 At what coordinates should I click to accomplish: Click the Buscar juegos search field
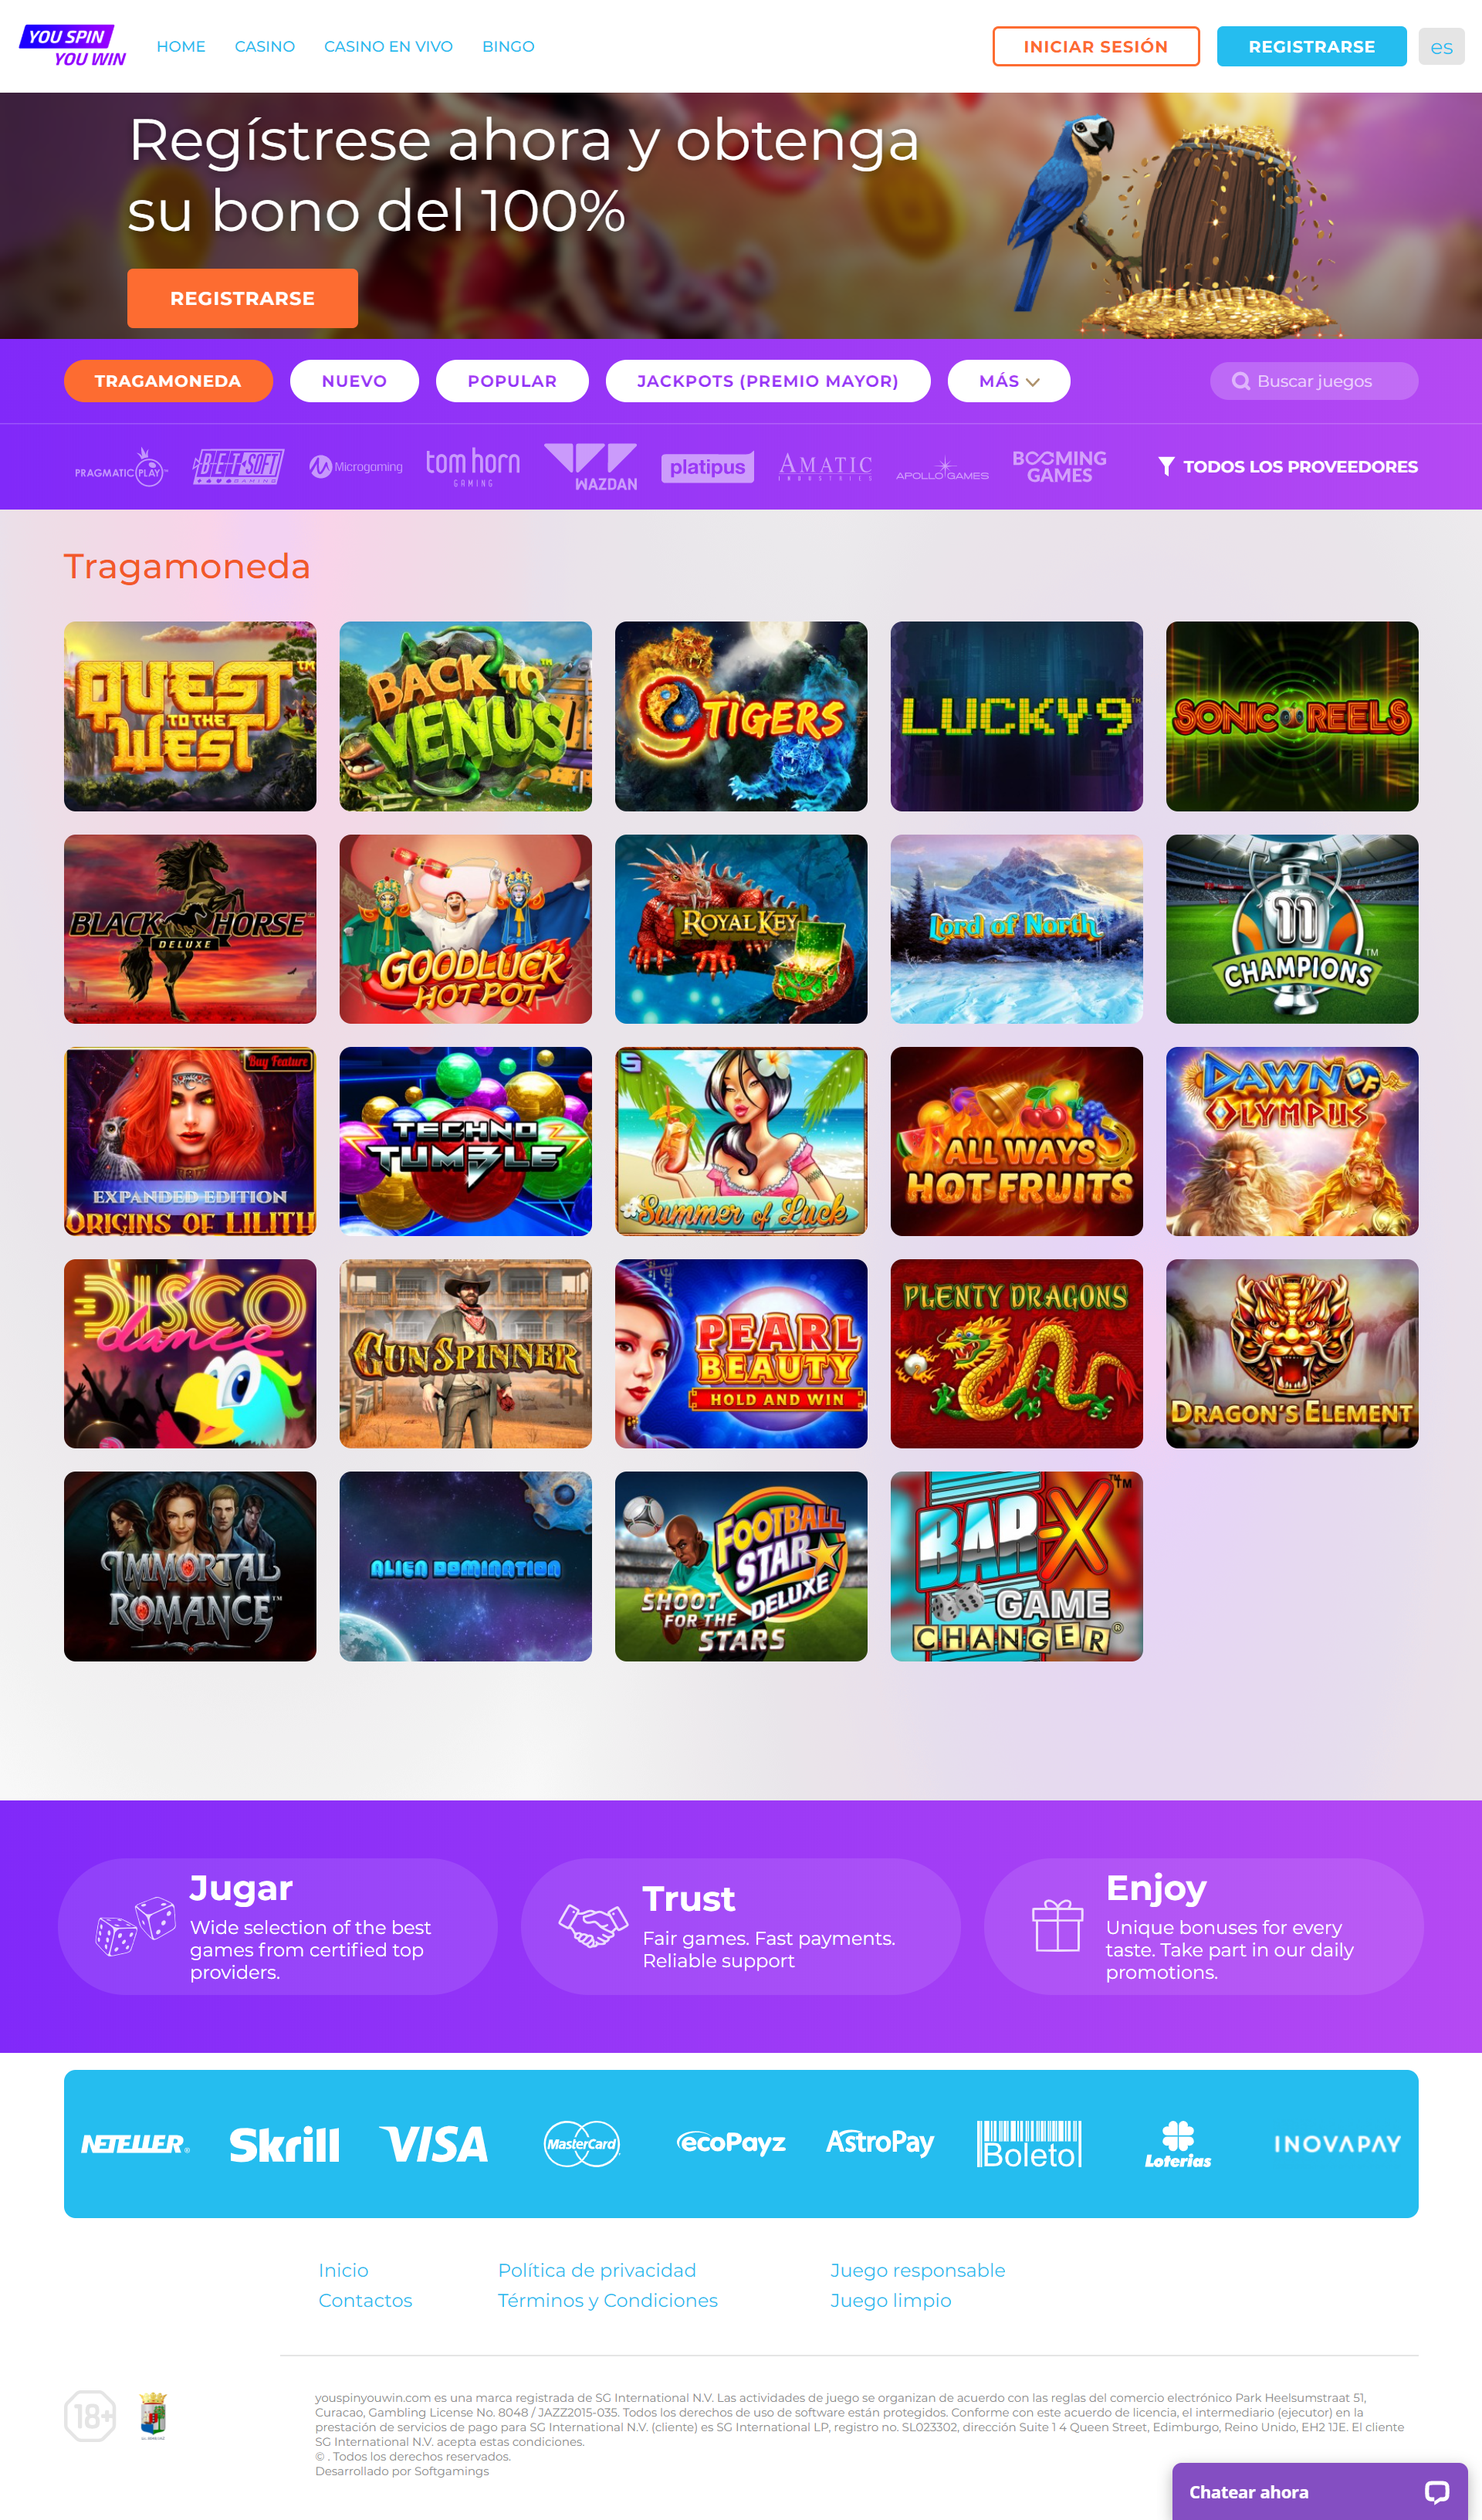click(x=1313, y=381)
